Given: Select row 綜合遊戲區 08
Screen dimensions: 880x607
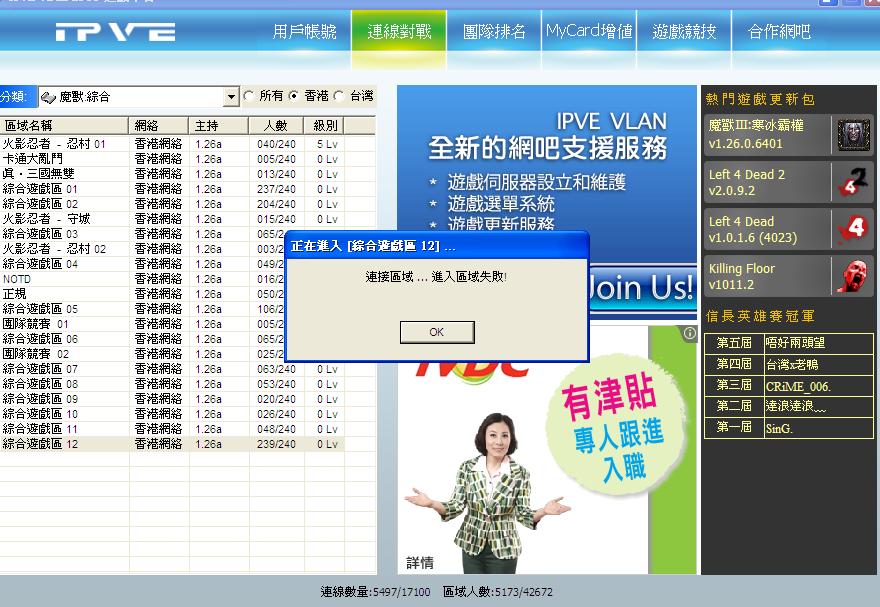Looking at the screenshot, I should point(172,384).
